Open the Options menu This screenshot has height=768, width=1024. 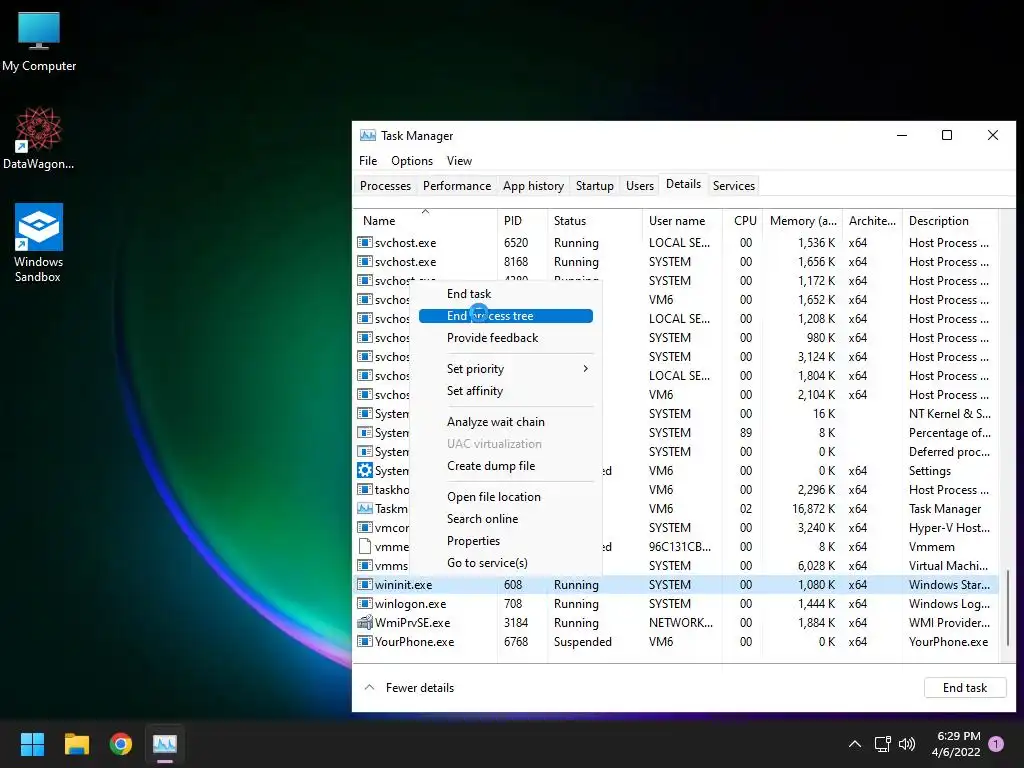click(x=411, y=161)
